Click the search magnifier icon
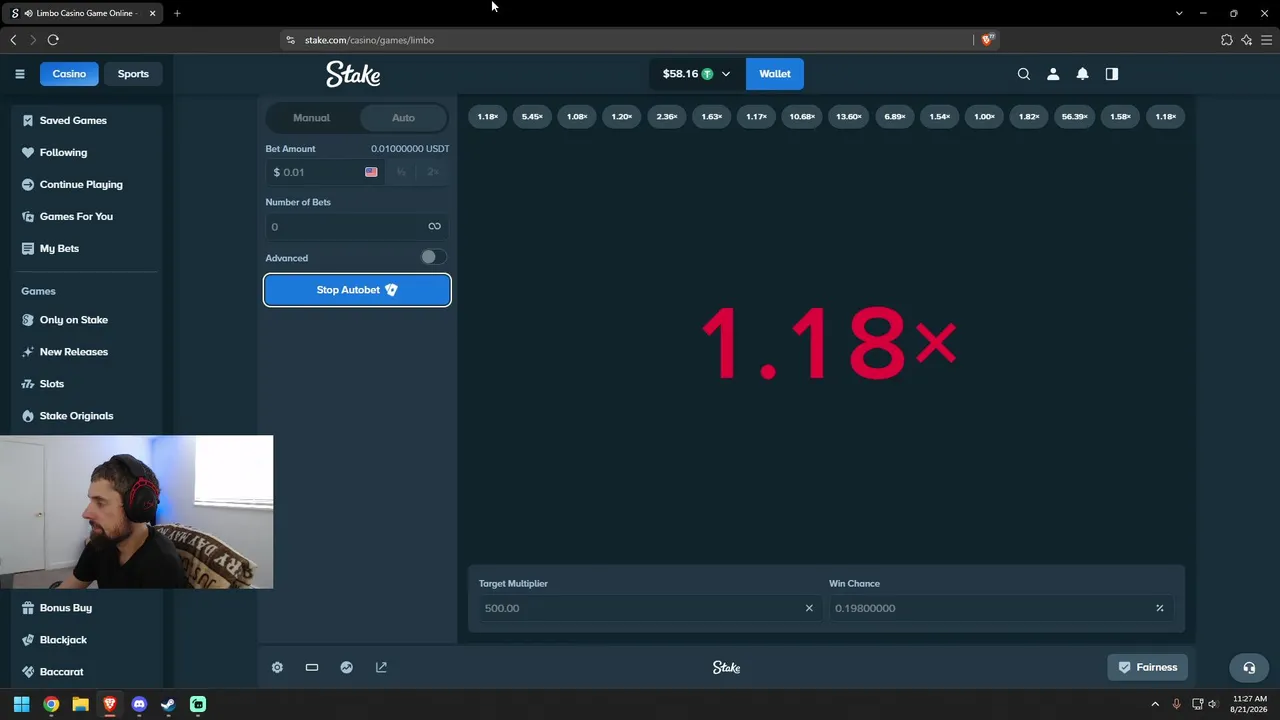Viewport: 1280px width, 720px height. click(x=1023, y=74)
